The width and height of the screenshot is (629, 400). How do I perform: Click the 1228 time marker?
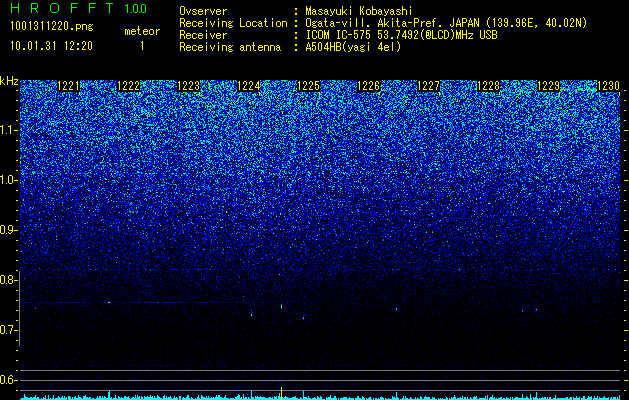click(488, 86)
